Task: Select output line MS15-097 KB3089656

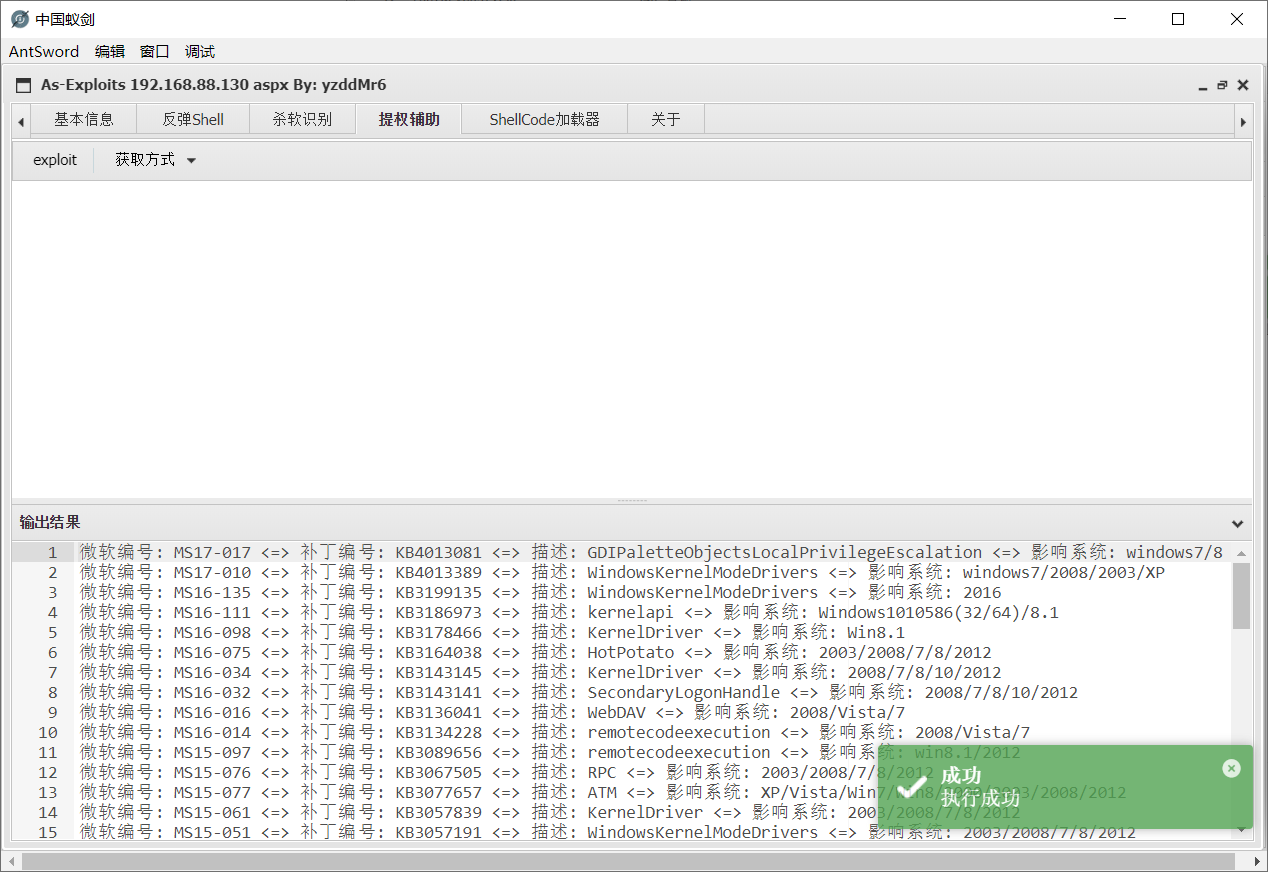Action: click(x=550, y=752)
